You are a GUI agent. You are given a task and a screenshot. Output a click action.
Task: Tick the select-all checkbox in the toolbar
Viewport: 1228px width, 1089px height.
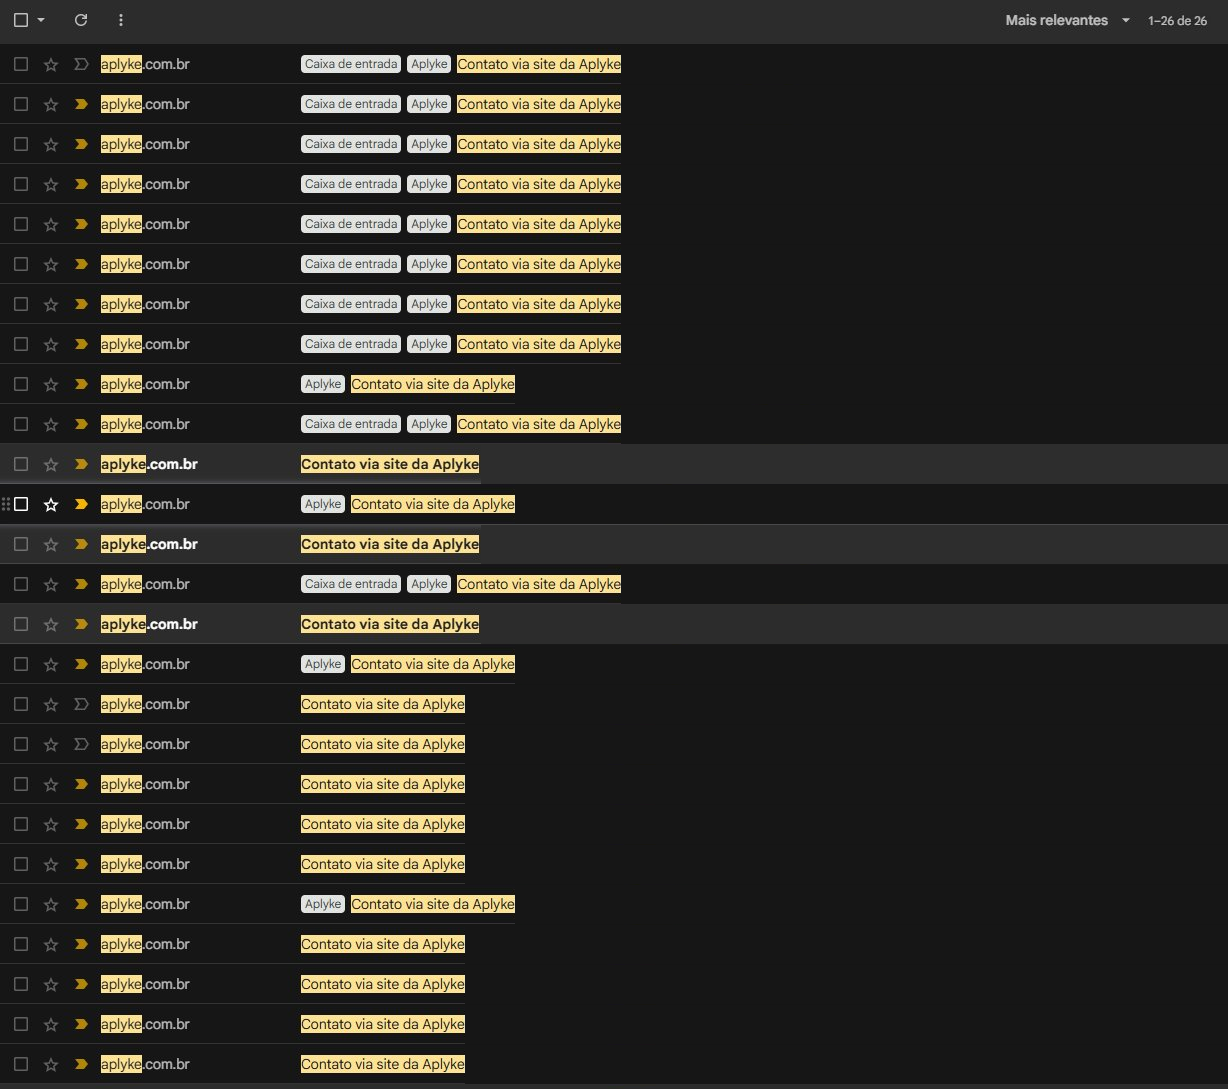pyautogui.click(x=21, y=20)
